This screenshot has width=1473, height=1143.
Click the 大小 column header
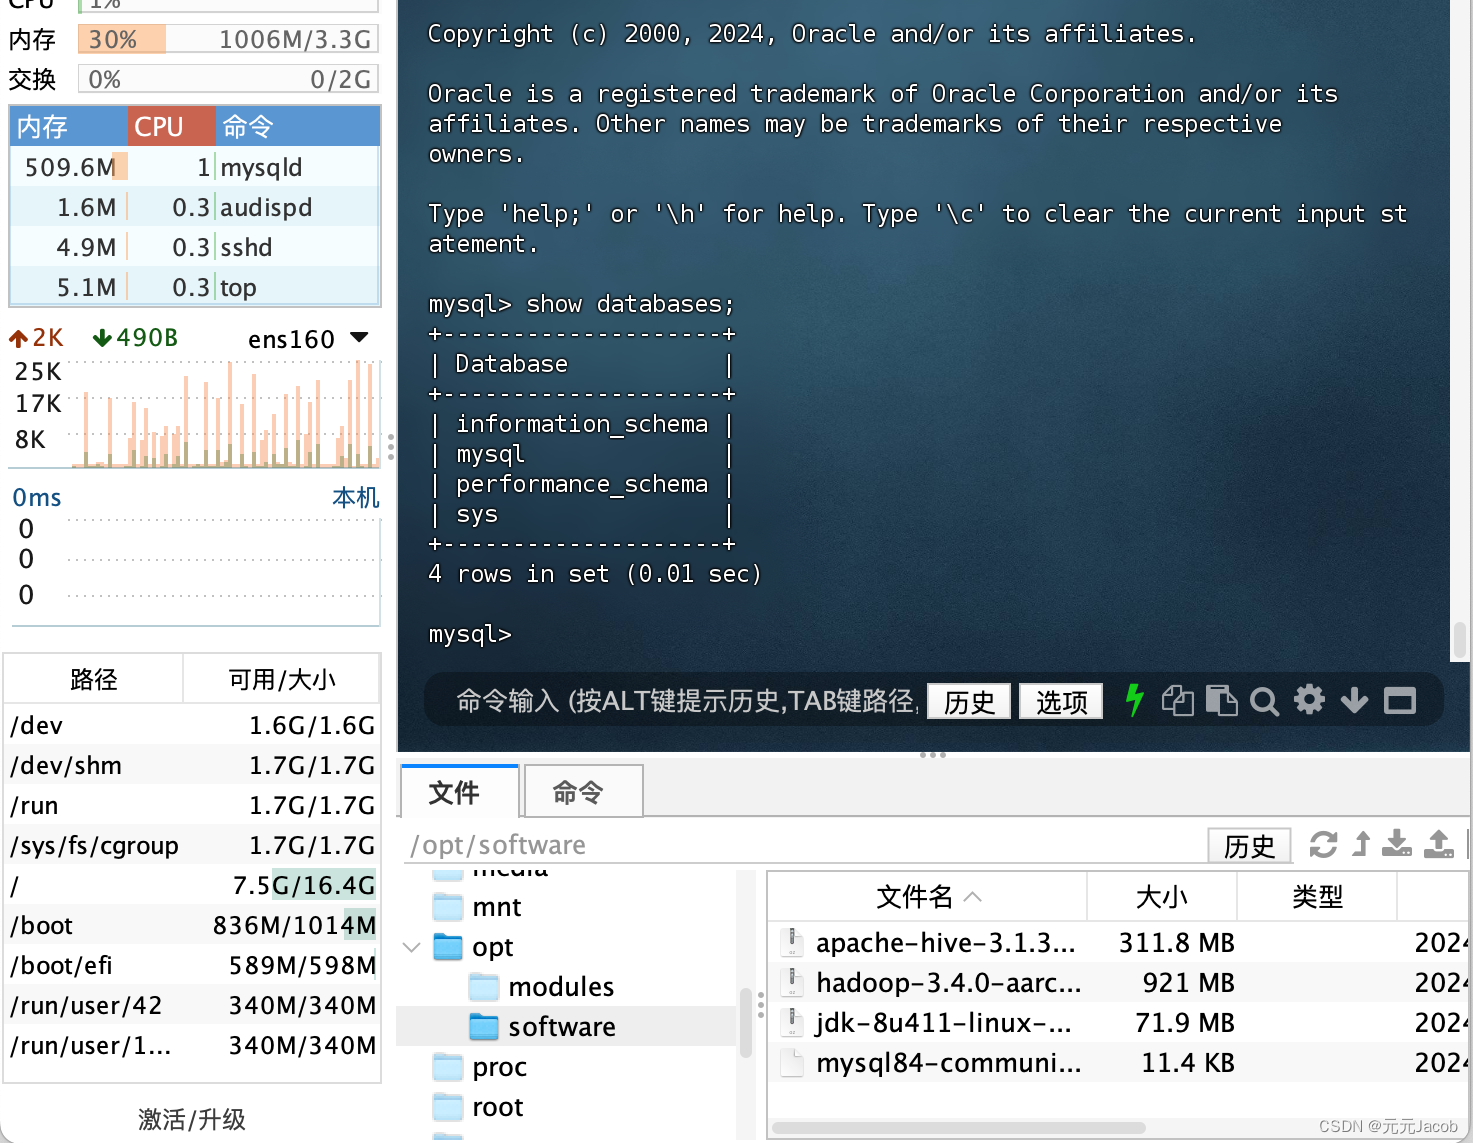point(1161,896)
